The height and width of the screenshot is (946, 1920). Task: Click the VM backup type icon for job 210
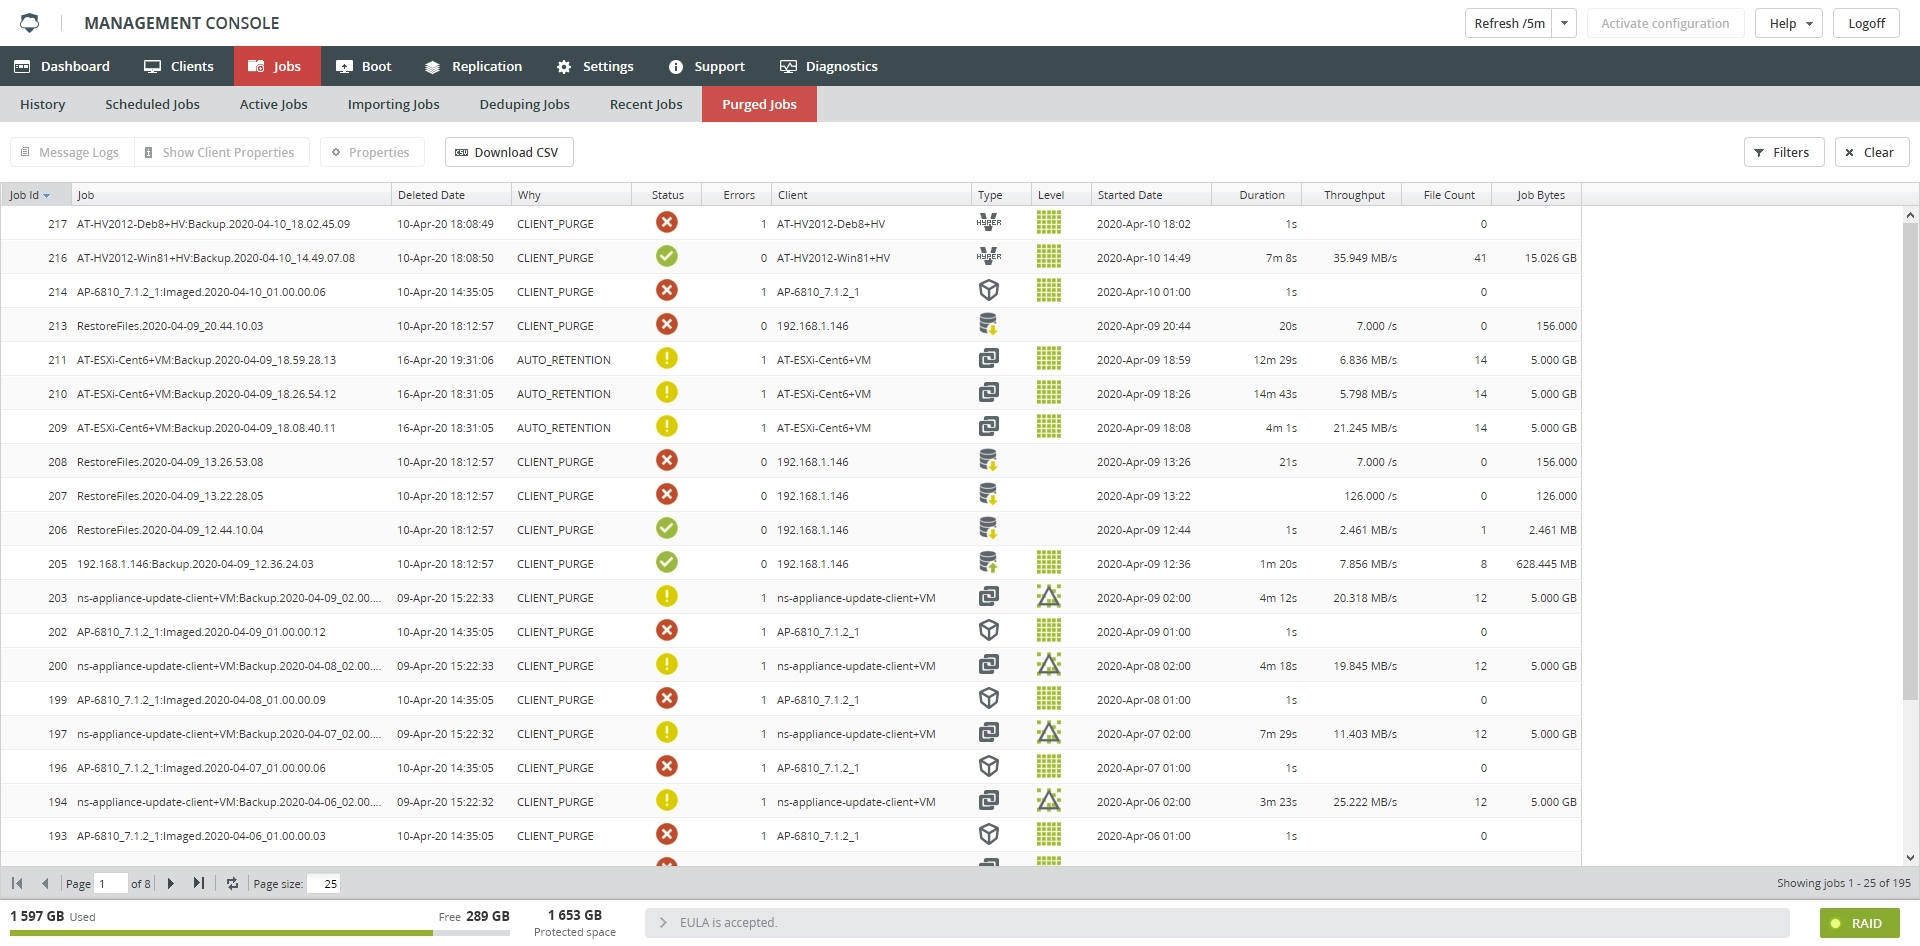[x=989, y=392]
